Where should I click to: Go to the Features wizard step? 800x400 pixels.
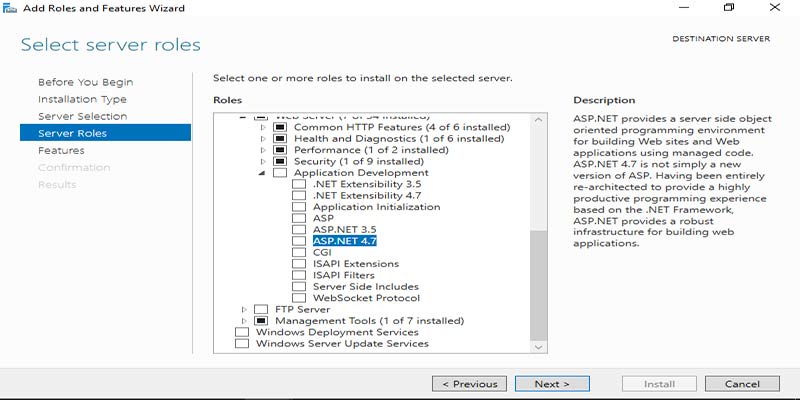tap(61, 150)
